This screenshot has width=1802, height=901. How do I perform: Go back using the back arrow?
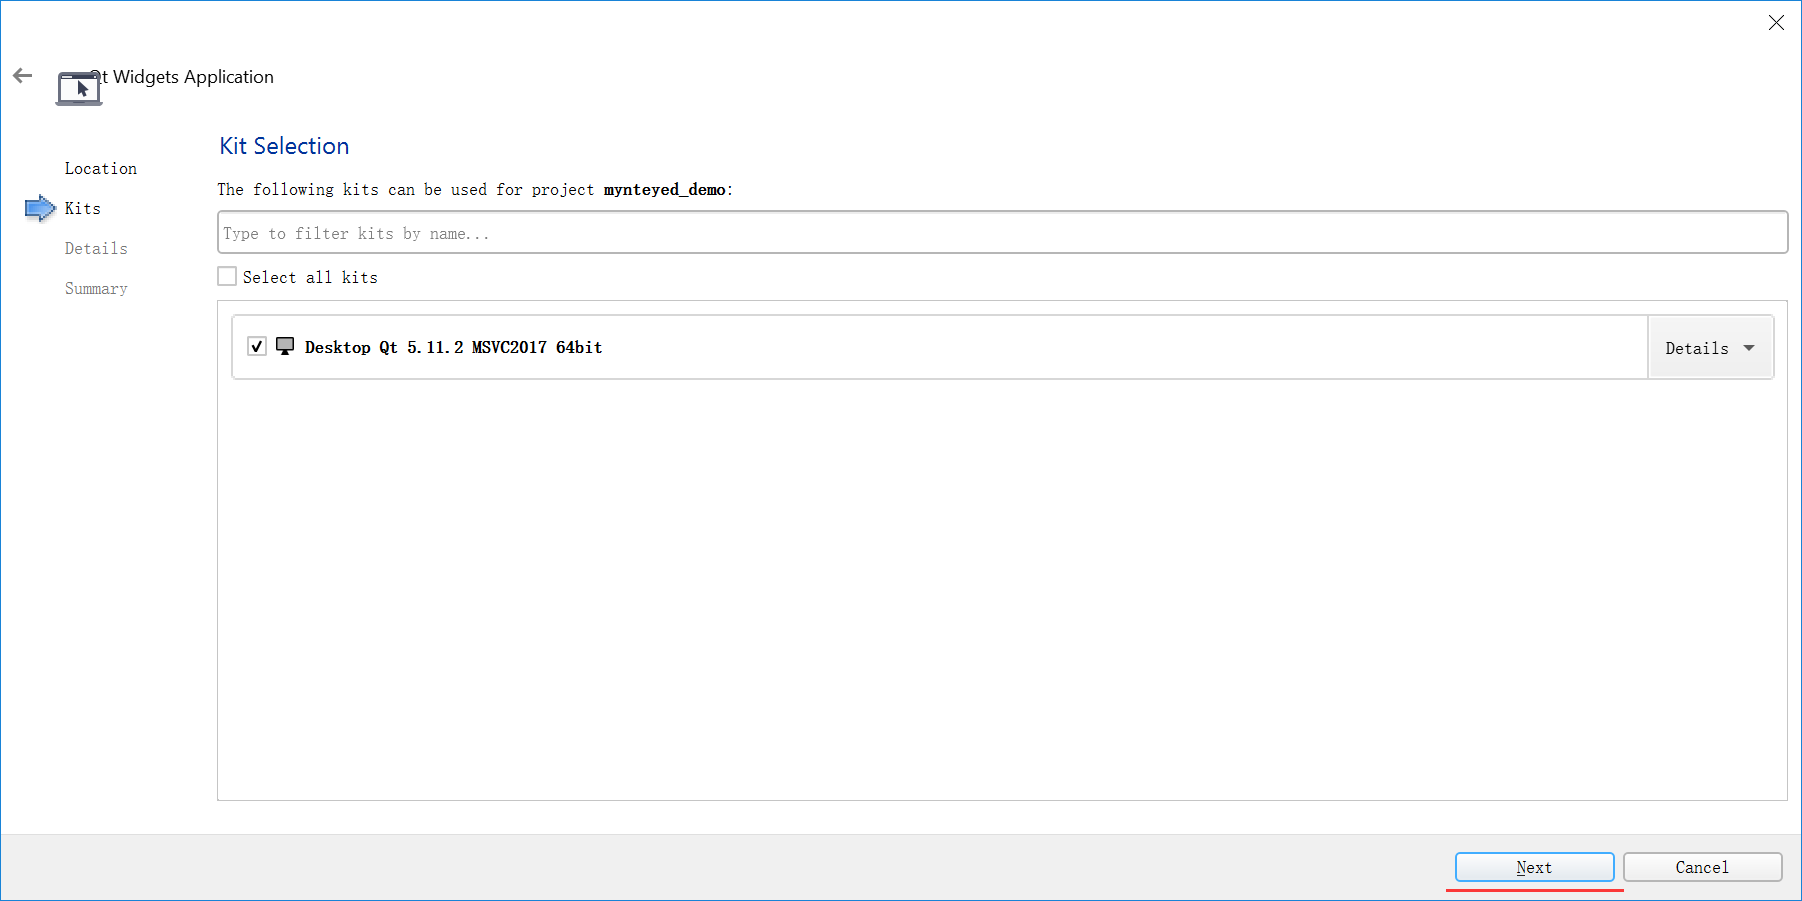coord(23,76)
